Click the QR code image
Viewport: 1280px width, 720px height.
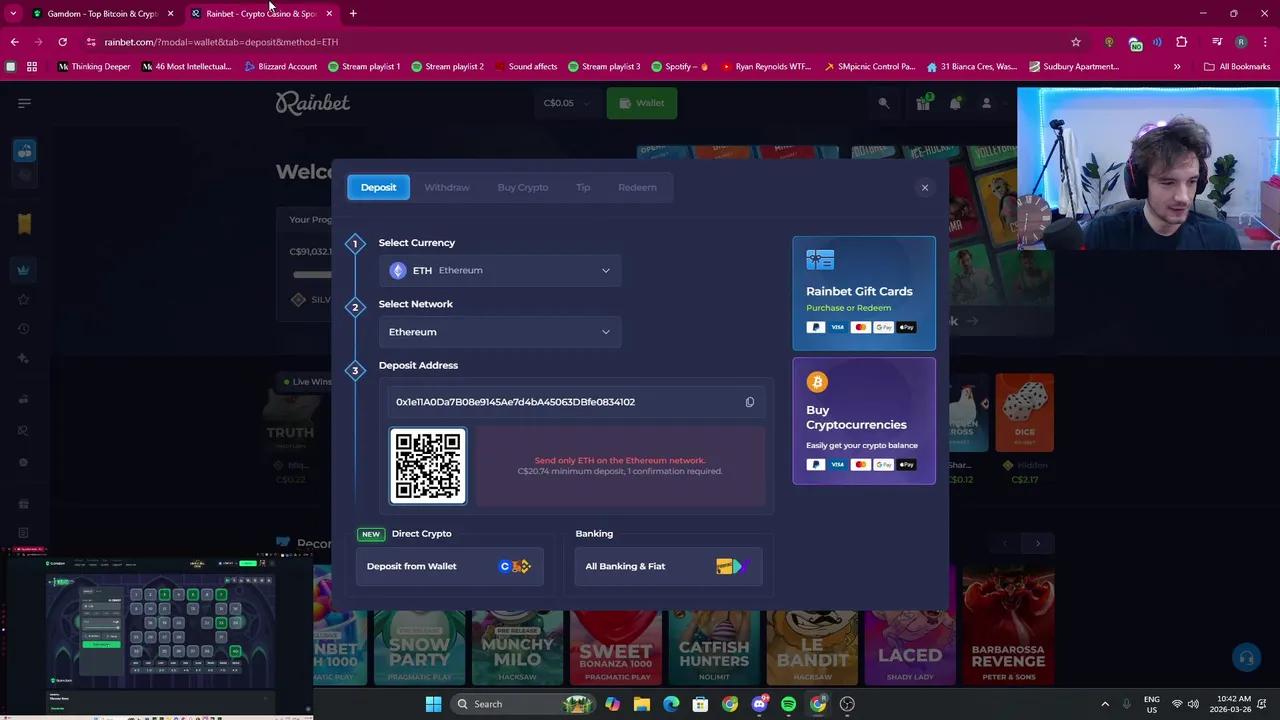click(428, 466)
